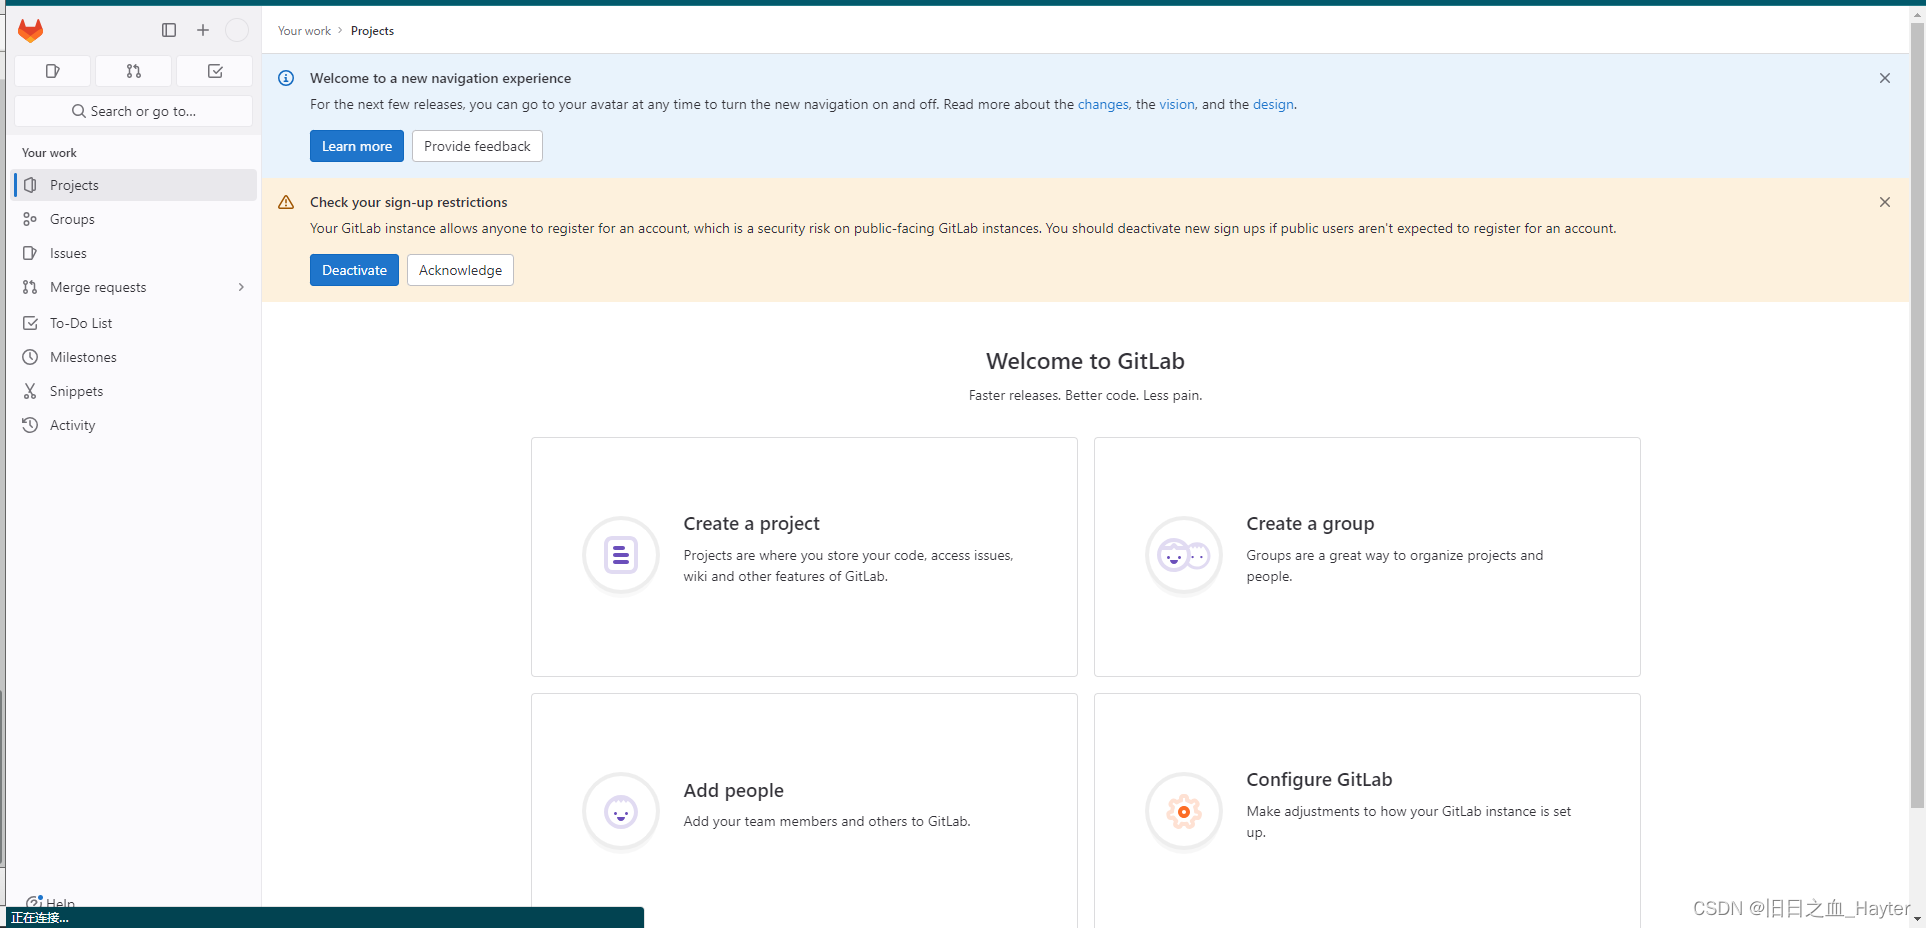This screenshot has height=928, width=1926.
Task: Click the assigned issues icon in top bar
Action: [x=52, y=71]
